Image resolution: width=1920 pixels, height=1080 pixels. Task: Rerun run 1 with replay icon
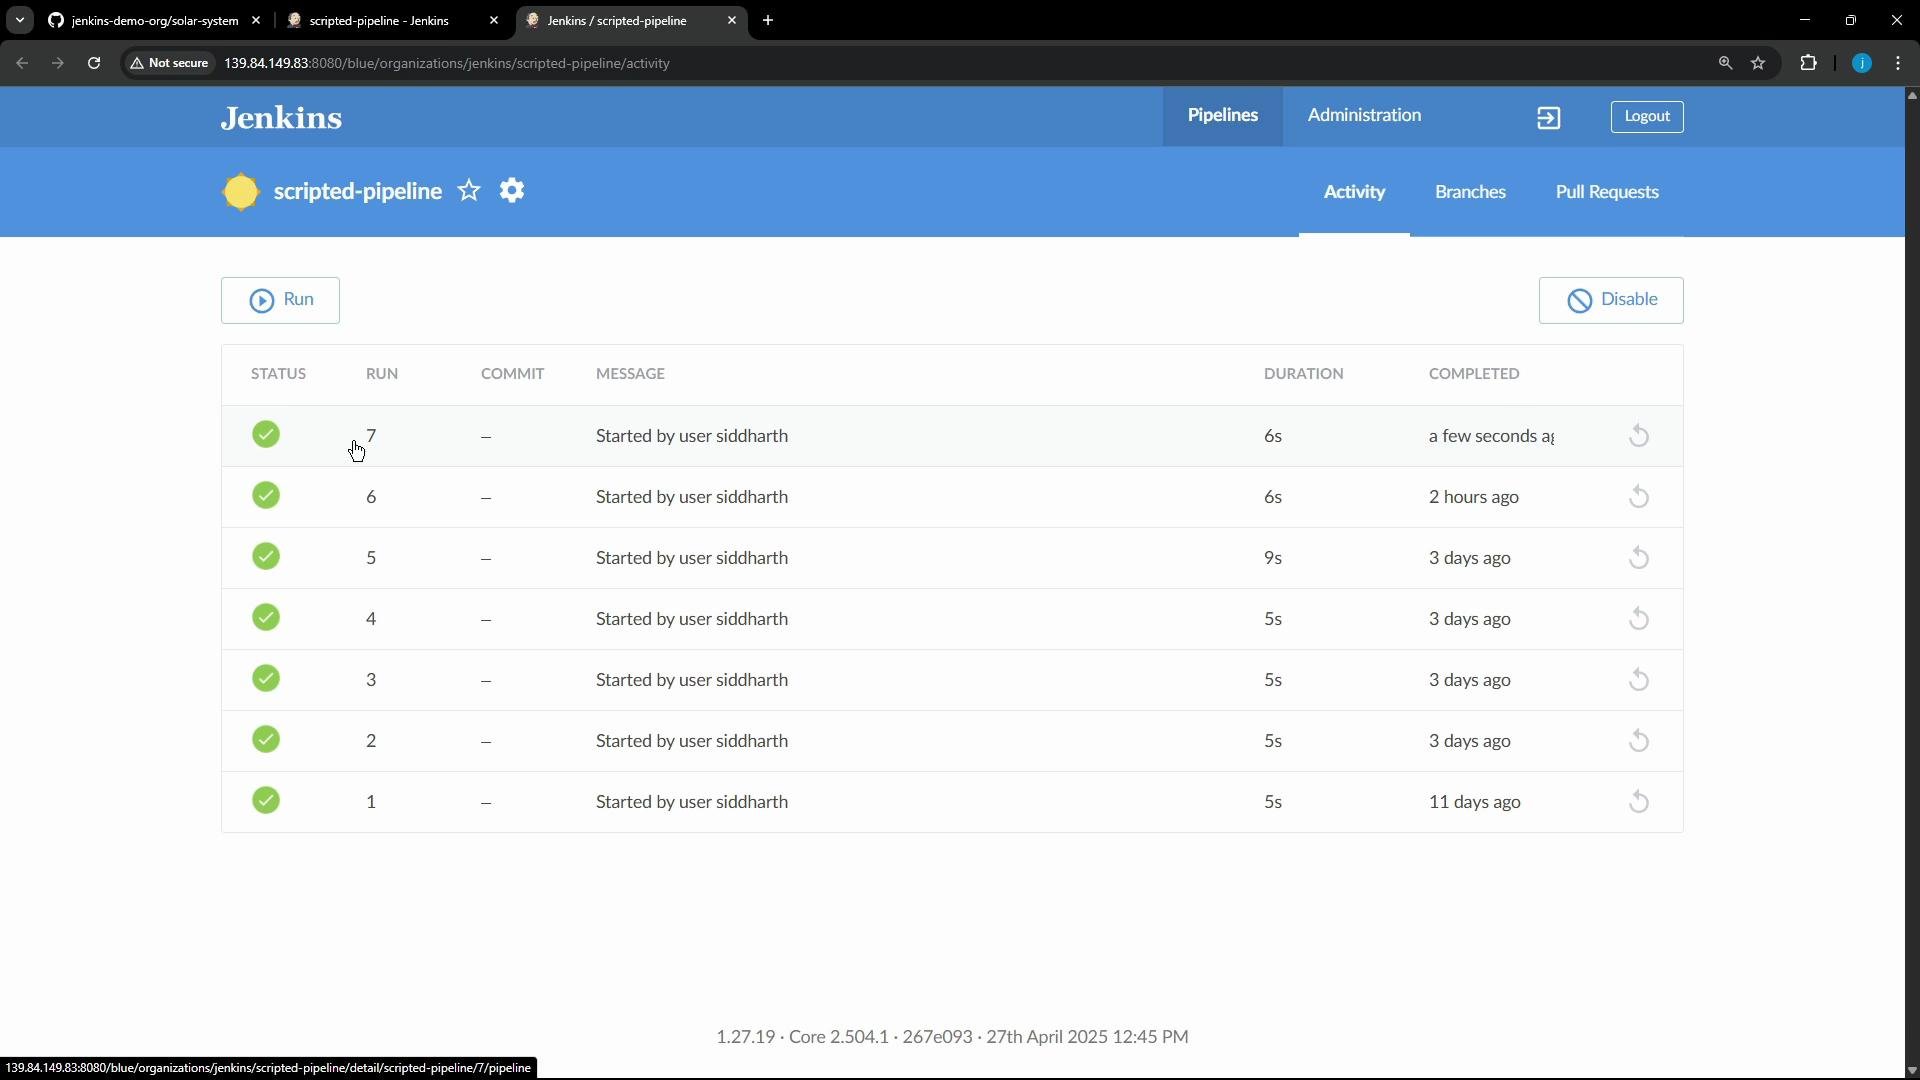1639,802
